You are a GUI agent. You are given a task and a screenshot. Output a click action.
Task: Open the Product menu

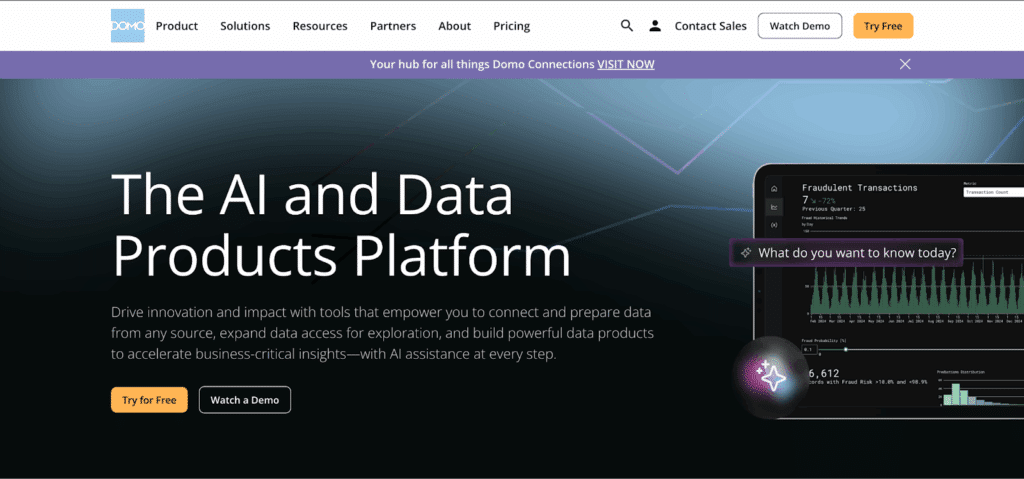tap(177, 26)
